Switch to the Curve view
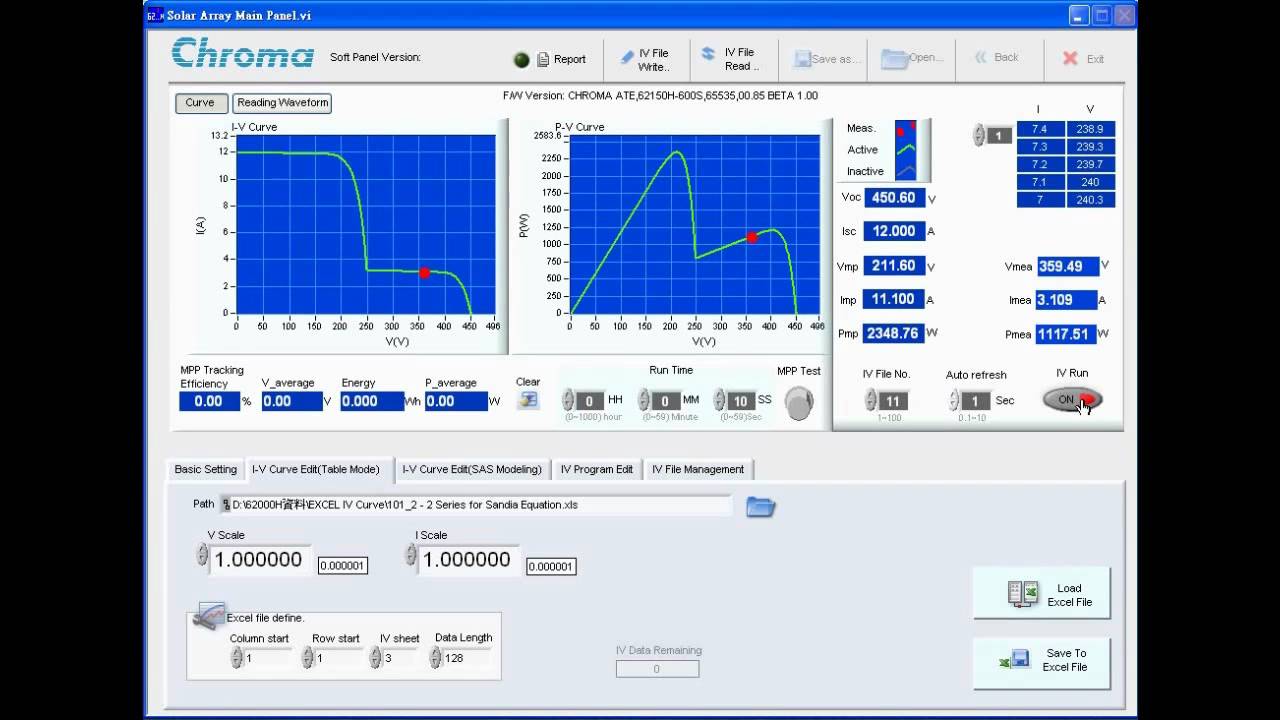Screen dimensions: 1280x720 (x=200, y=102)
